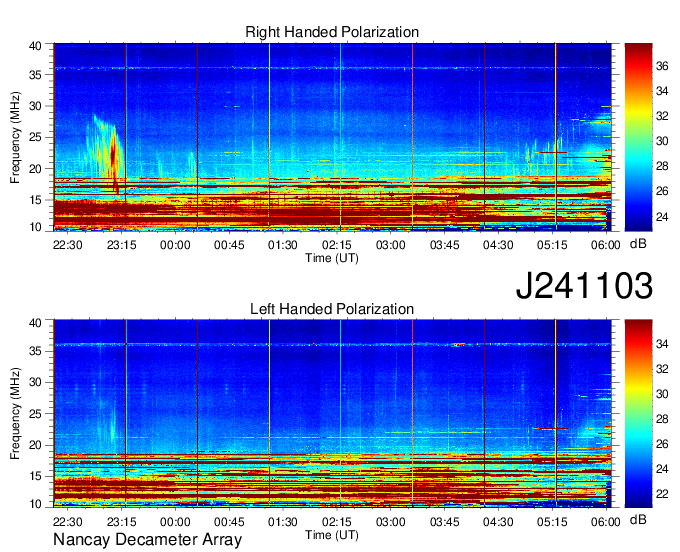
Task: Click the "35" frequency tick of Right Handed plot
Action: [x=35, y=75]
